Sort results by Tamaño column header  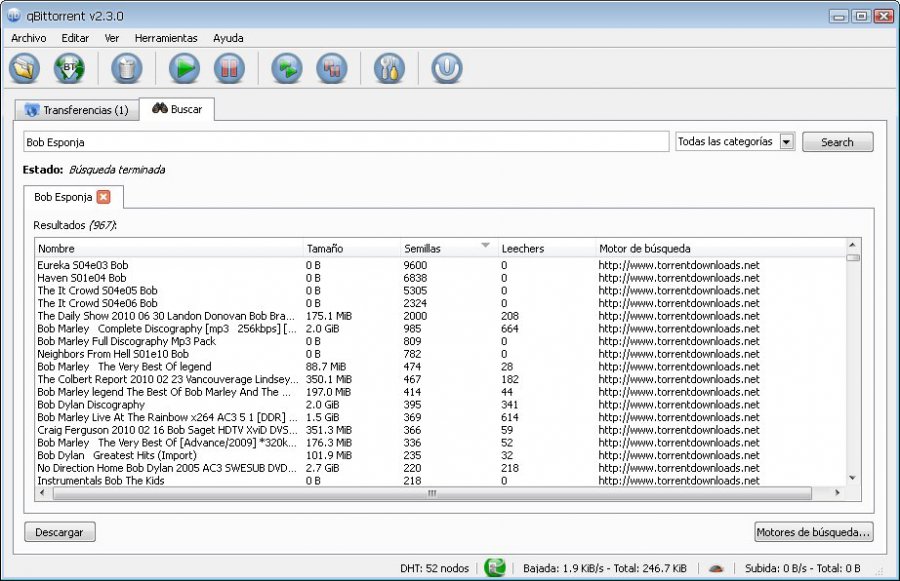click(x=351, y=249)
